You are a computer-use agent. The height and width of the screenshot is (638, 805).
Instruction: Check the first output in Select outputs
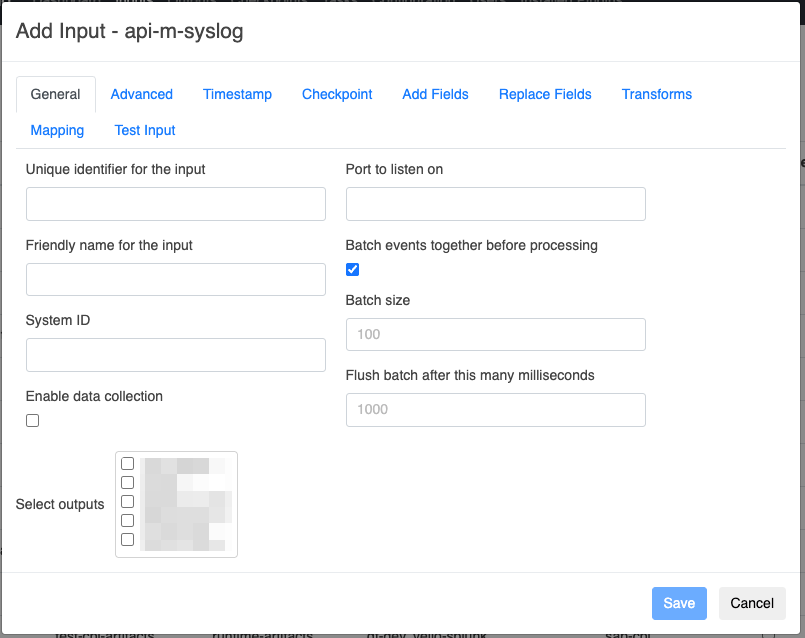click(128, 464)
